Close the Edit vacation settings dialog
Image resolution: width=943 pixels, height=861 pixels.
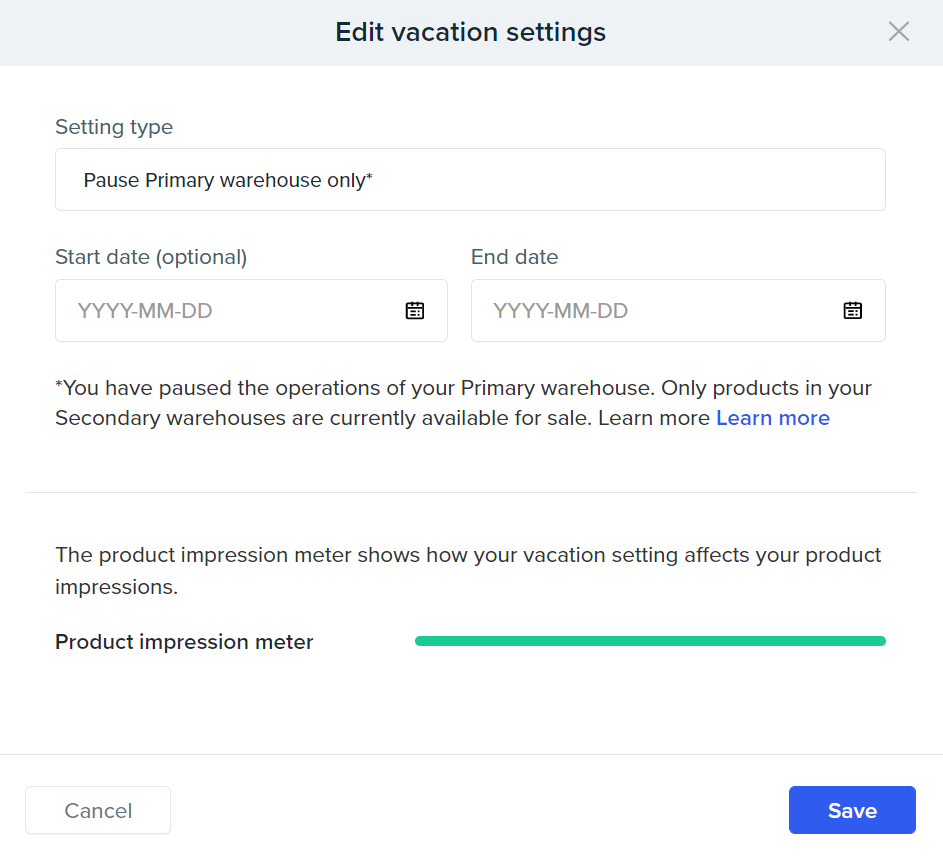point(898,31)
